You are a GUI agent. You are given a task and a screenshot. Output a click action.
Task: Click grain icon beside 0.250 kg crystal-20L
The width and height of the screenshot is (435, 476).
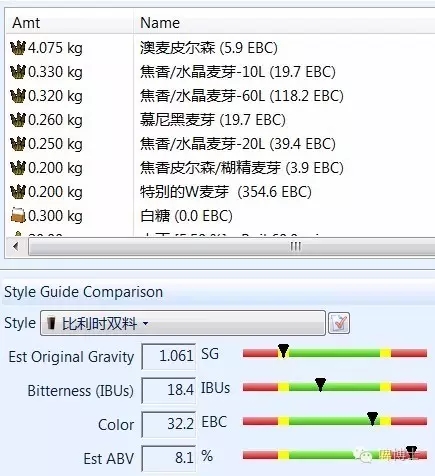click(x=18, y=144)
